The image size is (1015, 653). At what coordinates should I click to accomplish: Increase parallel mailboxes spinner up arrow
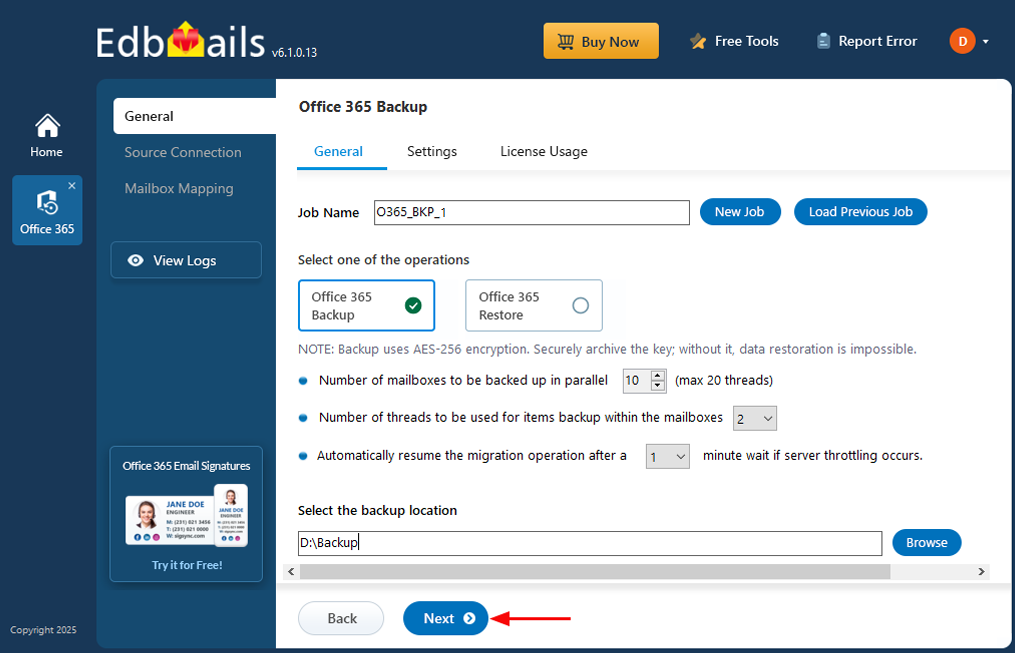coord(658,375)
